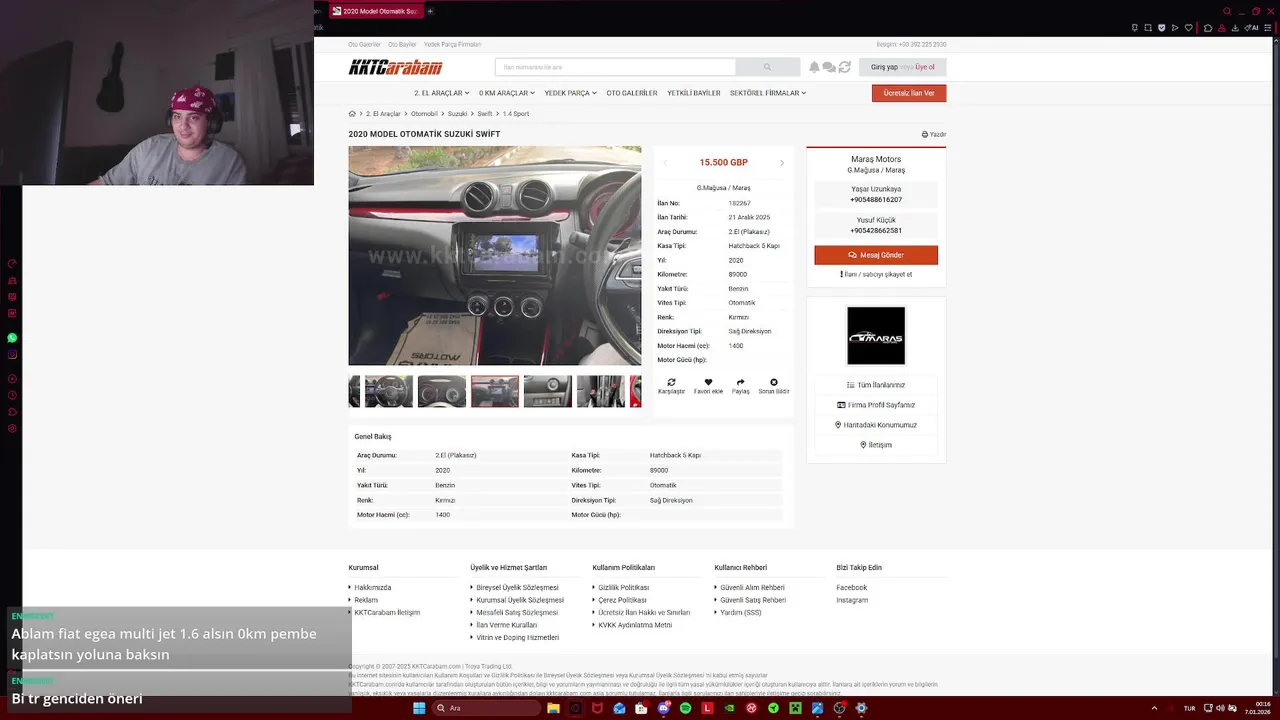
Task: Open Firma Profil Sayfamız link
Action: click(876, 405)
